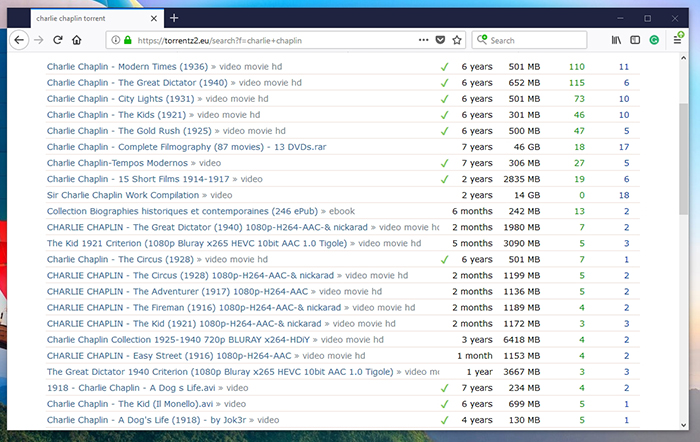This screenshot has width=700, height=442.
Task: Open CHARLIE CHAPLIN - The Adventurer (1917) link
Action: [177, 292]
